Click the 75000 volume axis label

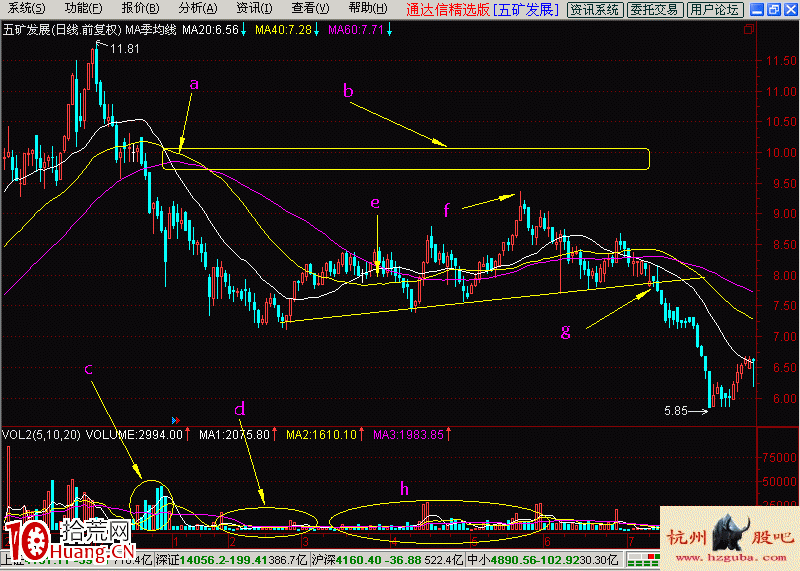(779, 458)
